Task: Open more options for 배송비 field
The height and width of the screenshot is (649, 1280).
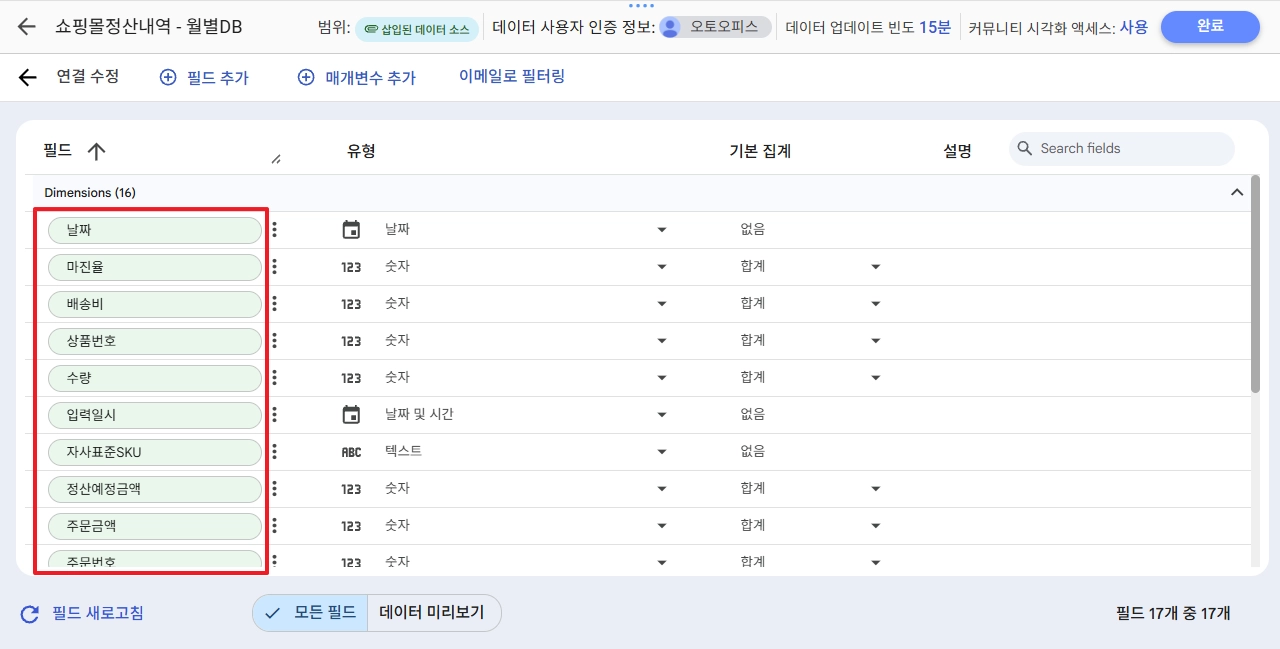Action: pos(275,304)
